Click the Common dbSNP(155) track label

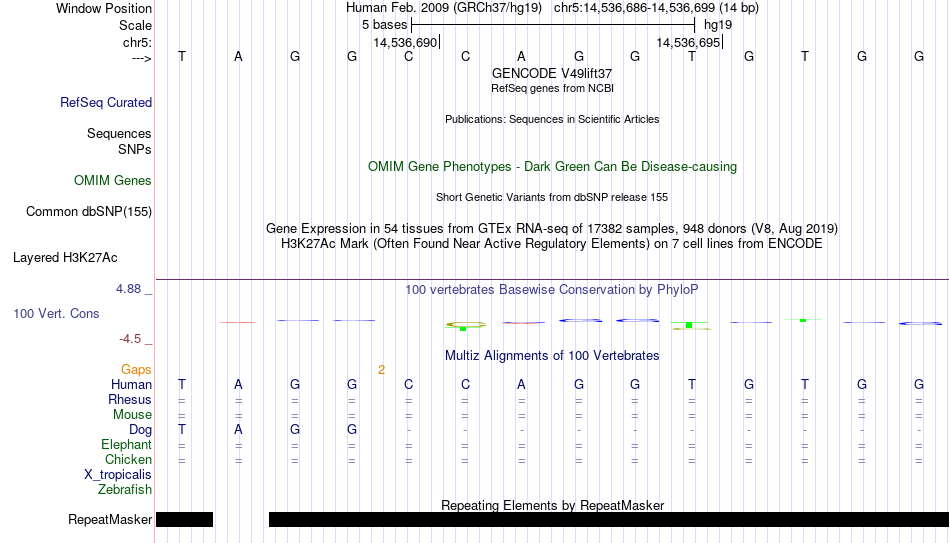(88, 212)
